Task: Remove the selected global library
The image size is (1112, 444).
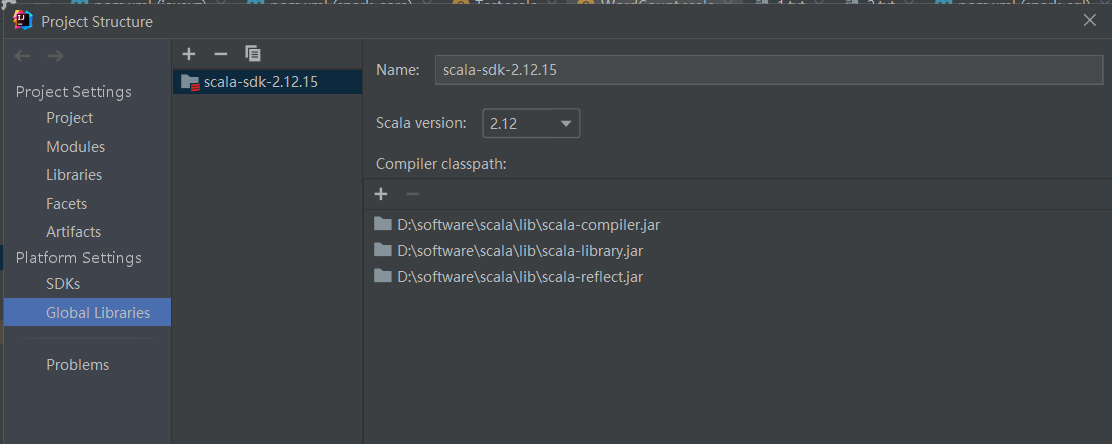Action: pyautogui.click(x=221, y=54)
